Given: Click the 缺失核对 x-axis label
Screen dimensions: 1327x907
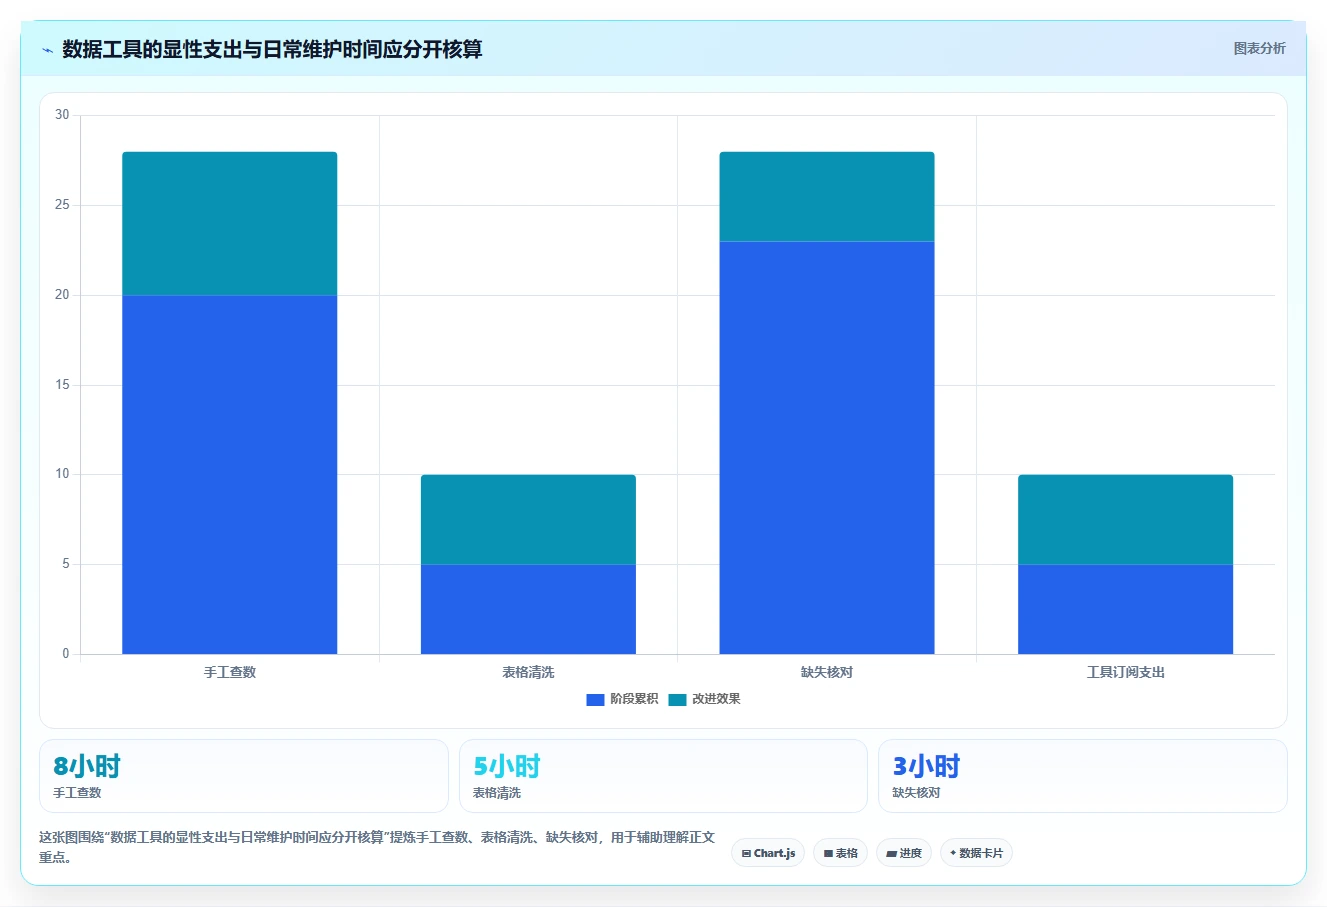Looking at the screenshot, I should pos(827,672).
